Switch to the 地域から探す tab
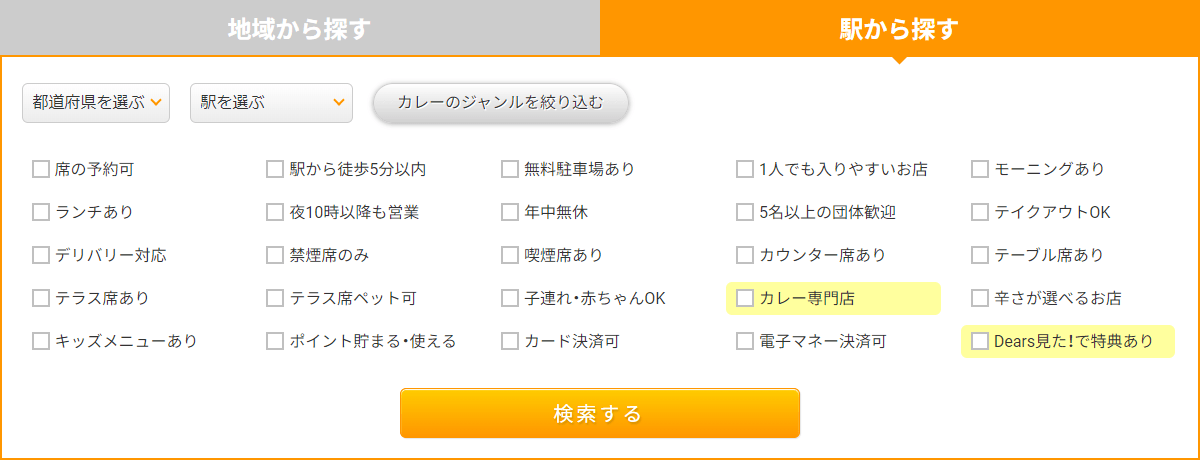1200x460 pixels. [x=299, y=28]
